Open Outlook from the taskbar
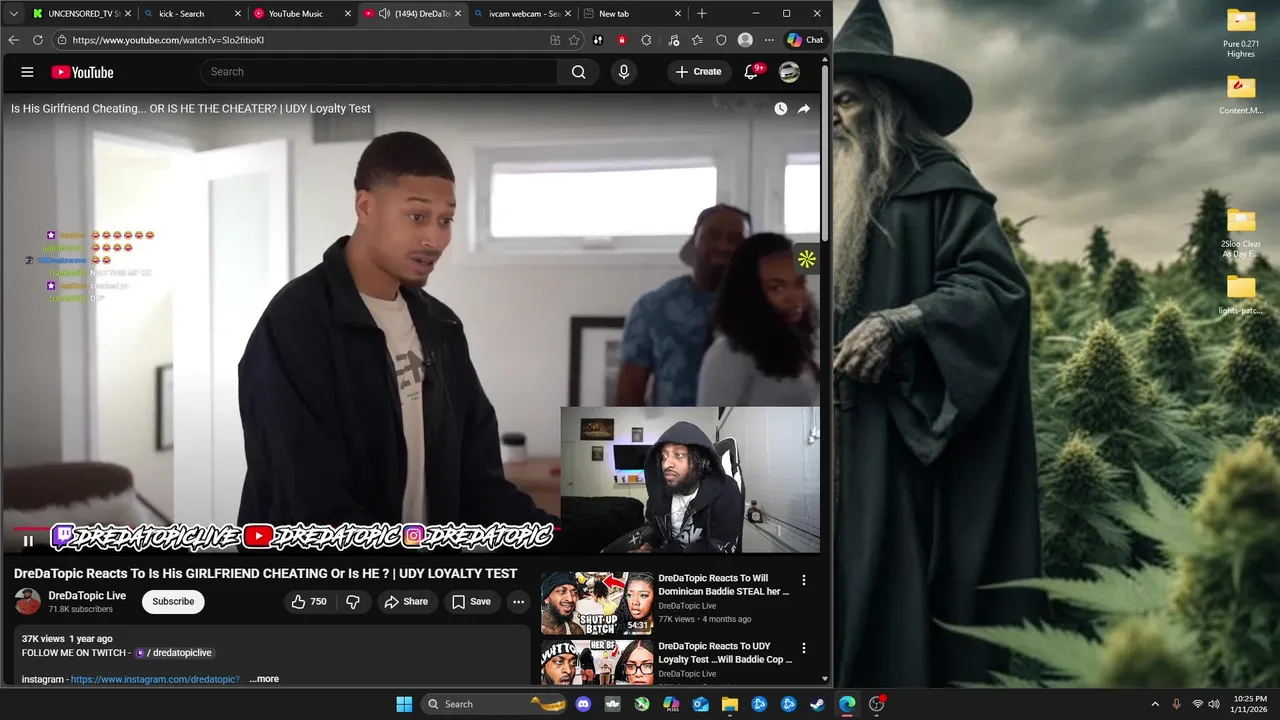 click(701, 704)
